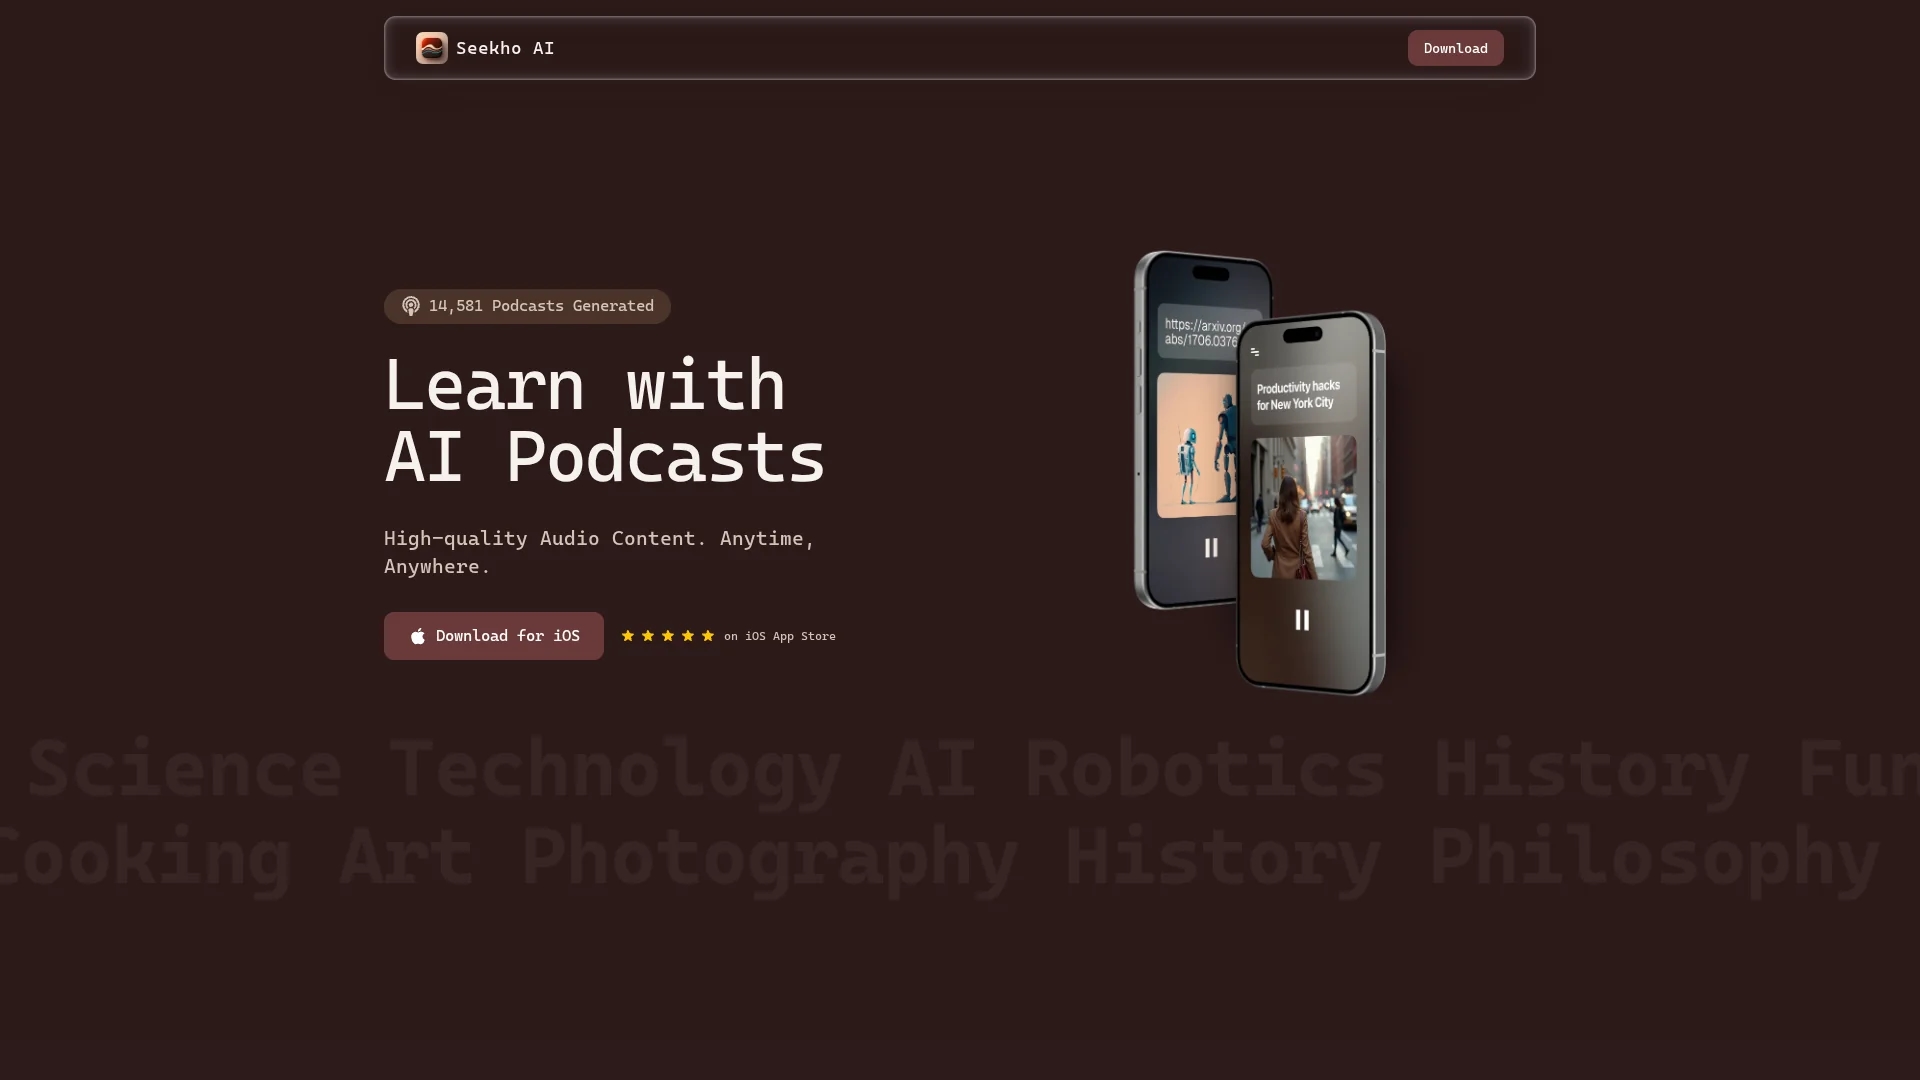1920x1080 pixels.
Task: Click the Learn with AI Podcasts headline
Action: [x=605, y=421]
